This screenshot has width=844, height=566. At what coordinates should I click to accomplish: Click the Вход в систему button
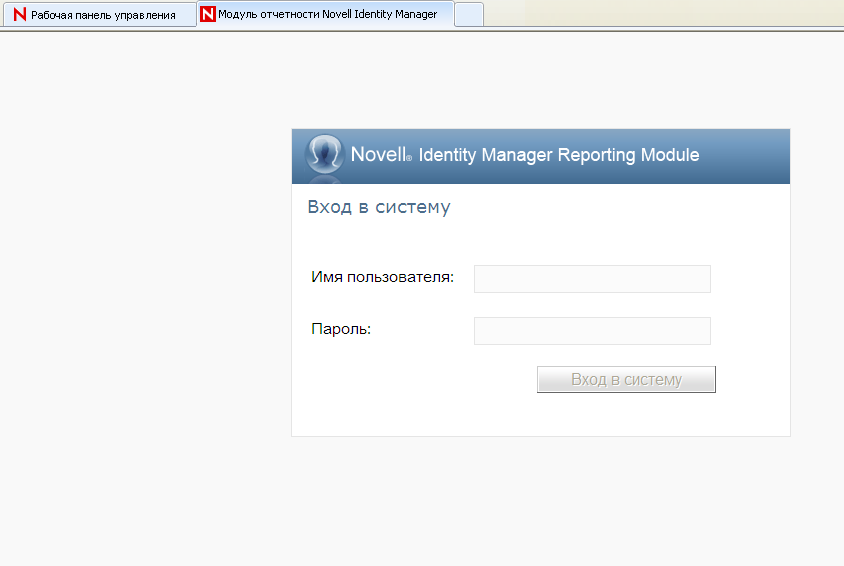[x=626, y=379]
